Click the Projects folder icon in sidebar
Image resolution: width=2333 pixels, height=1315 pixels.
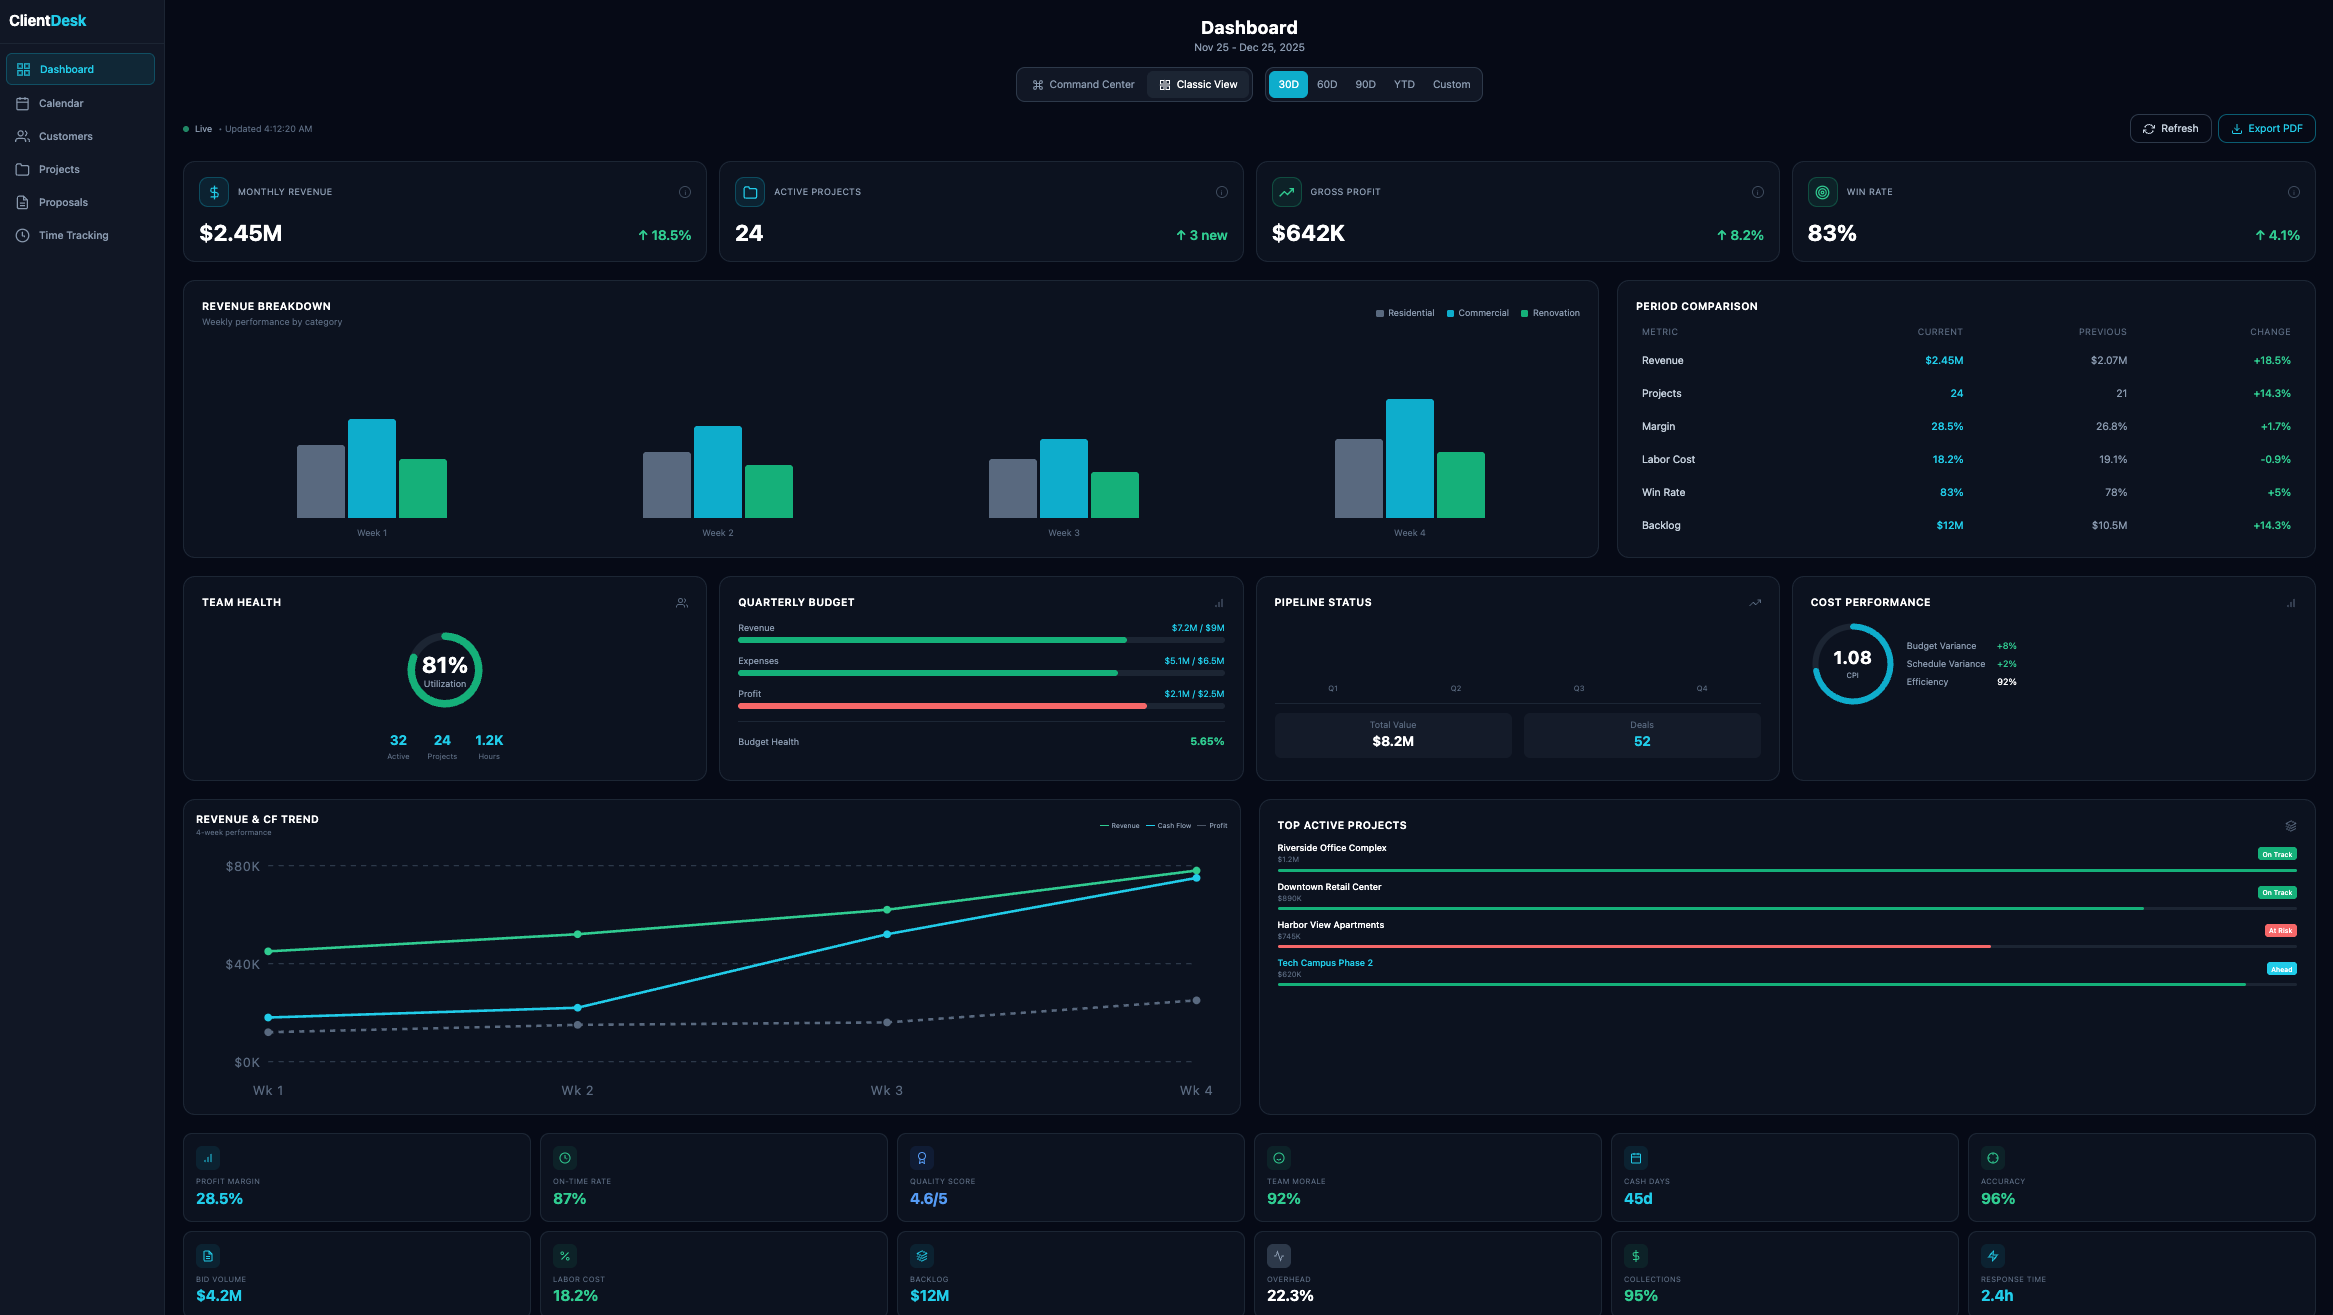tap(24, 169)
